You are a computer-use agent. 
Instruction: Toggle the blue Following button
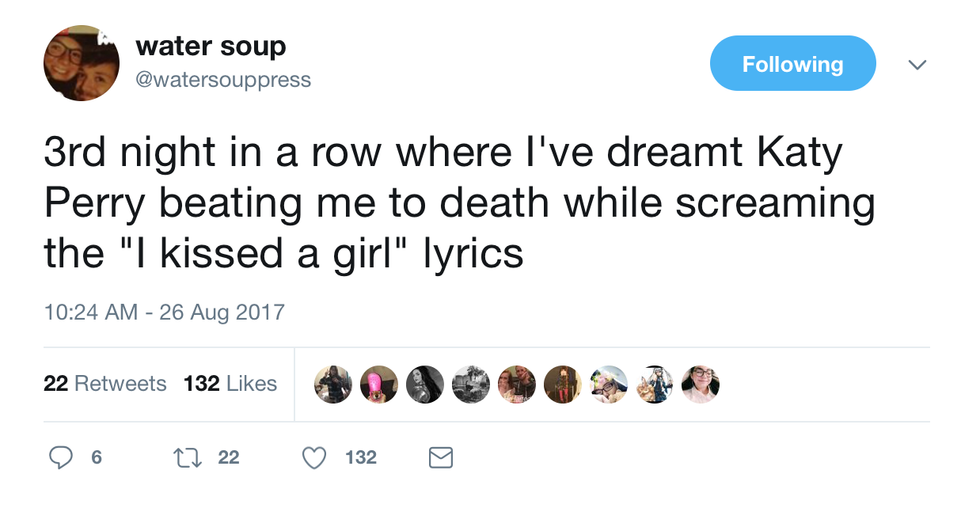(793, 64)
